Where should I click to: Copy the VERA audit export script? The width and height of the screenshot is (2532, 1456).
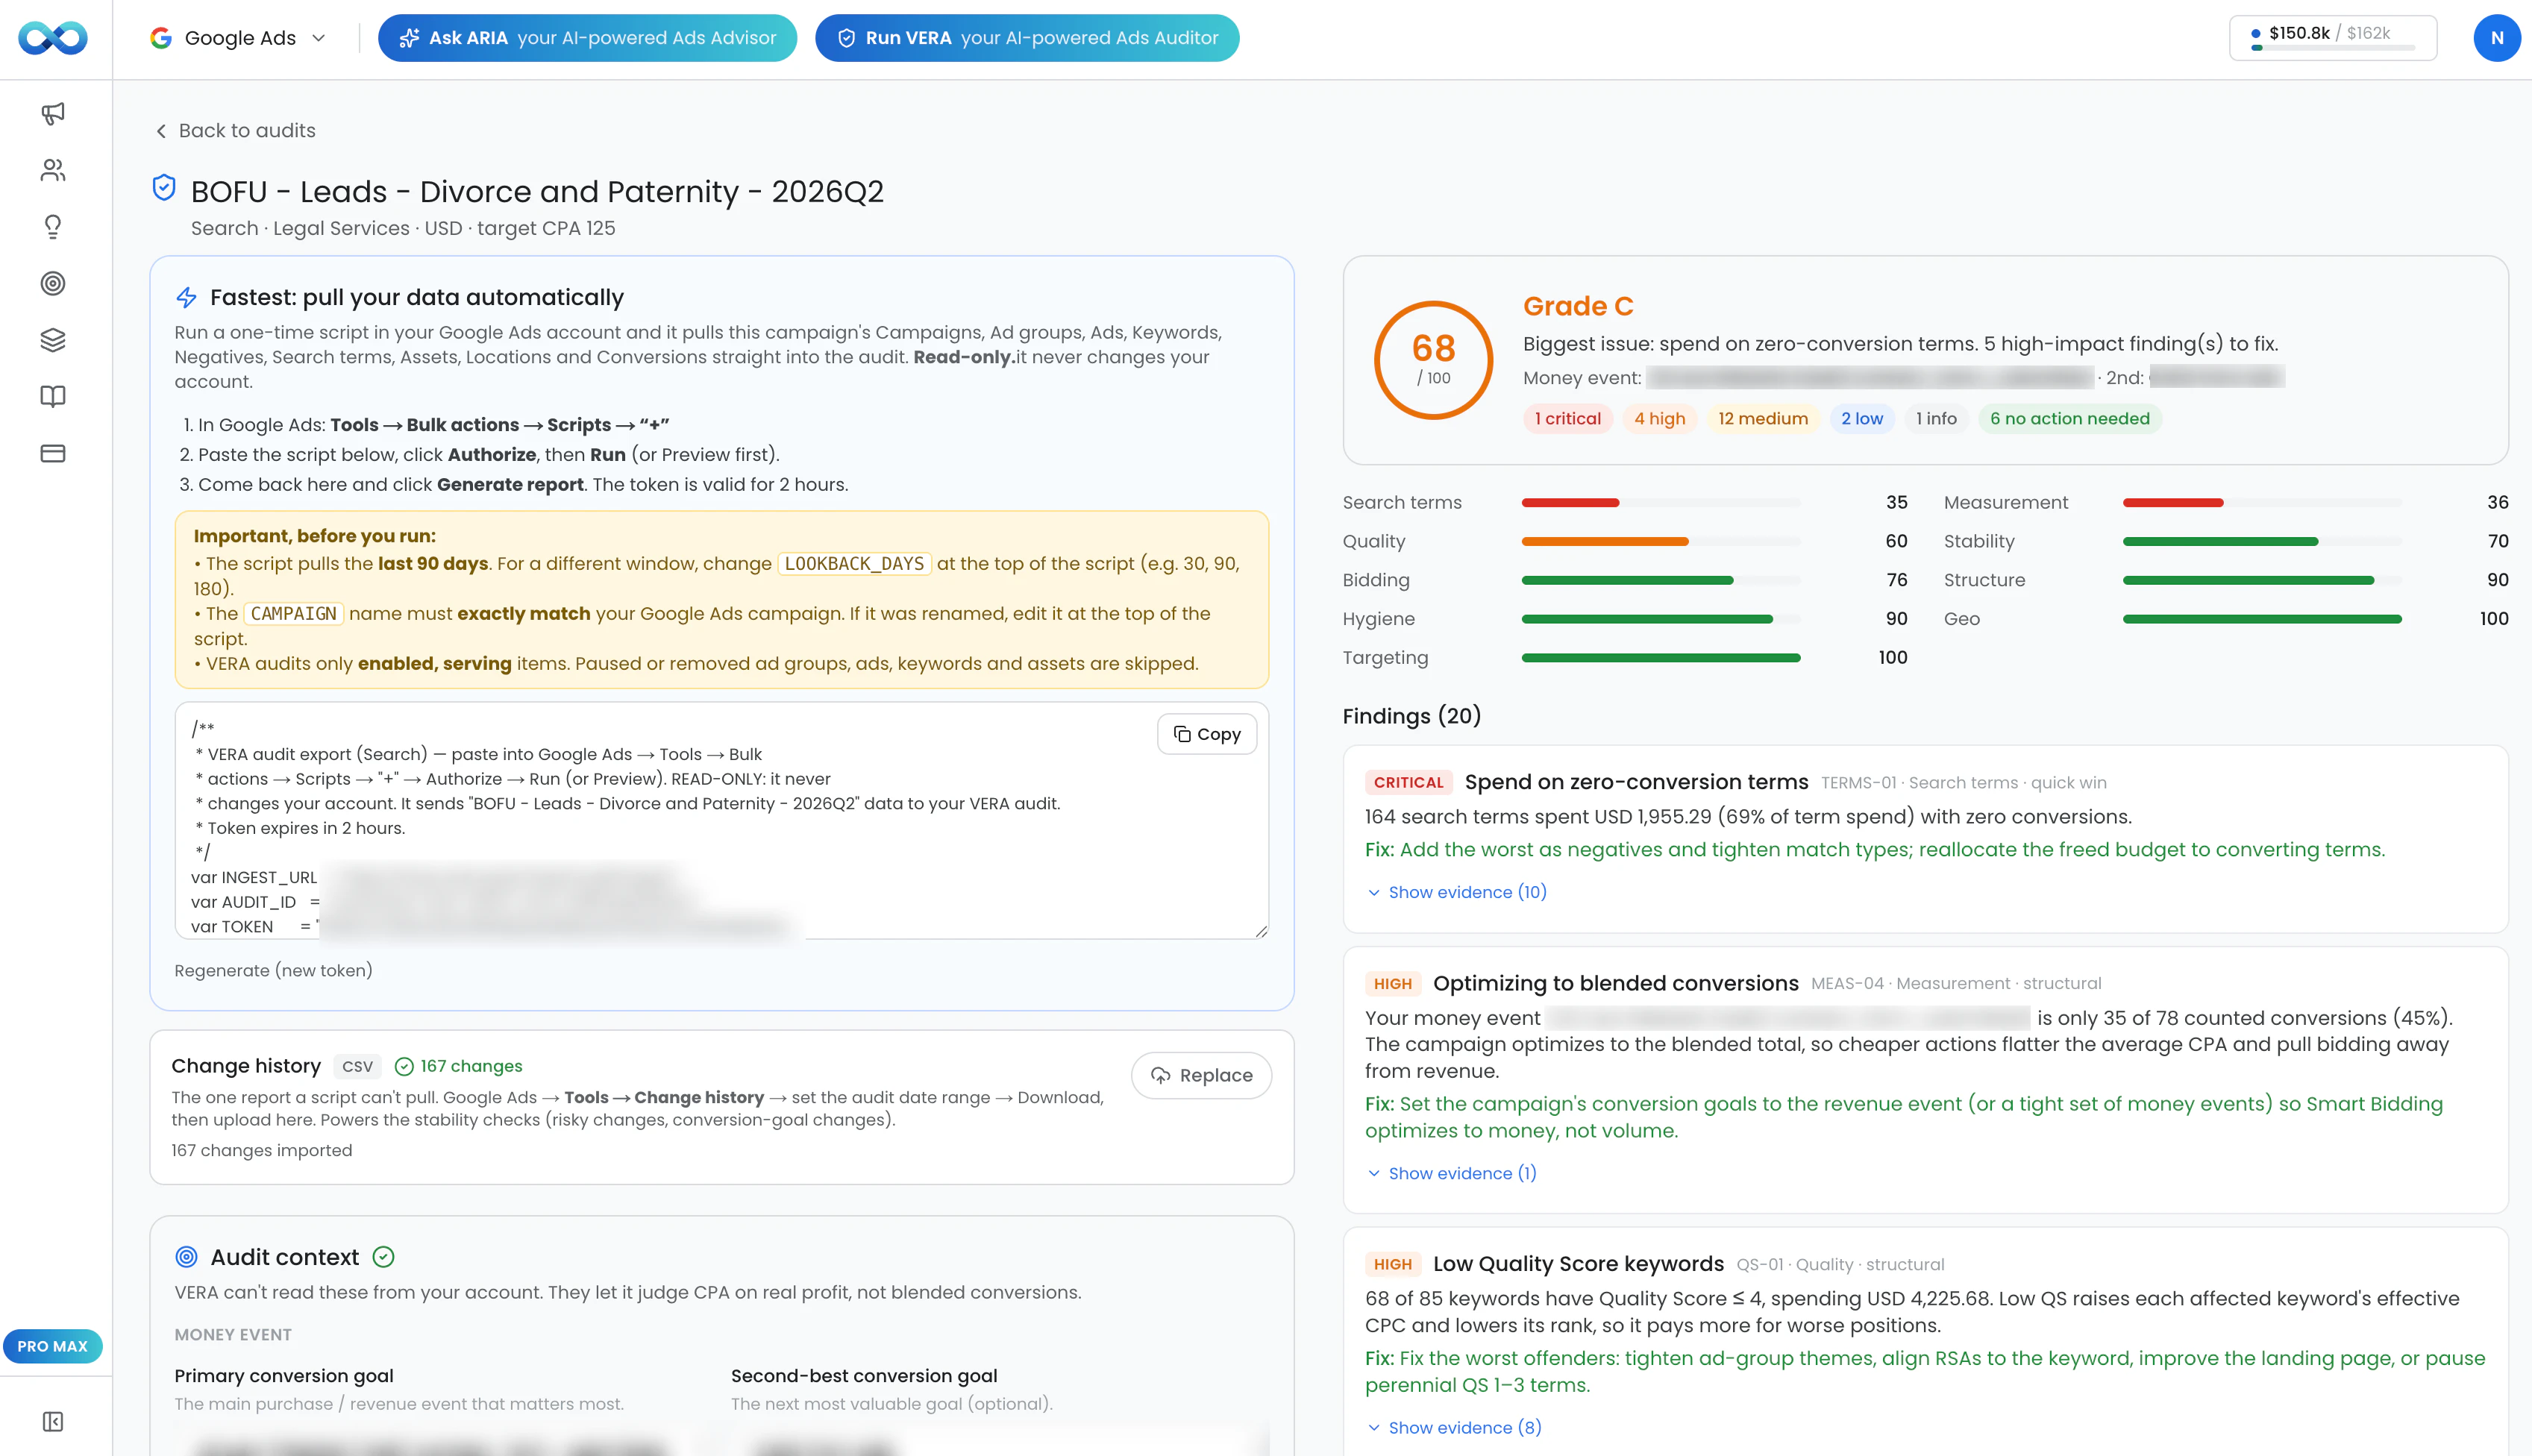click(1207, 734)
